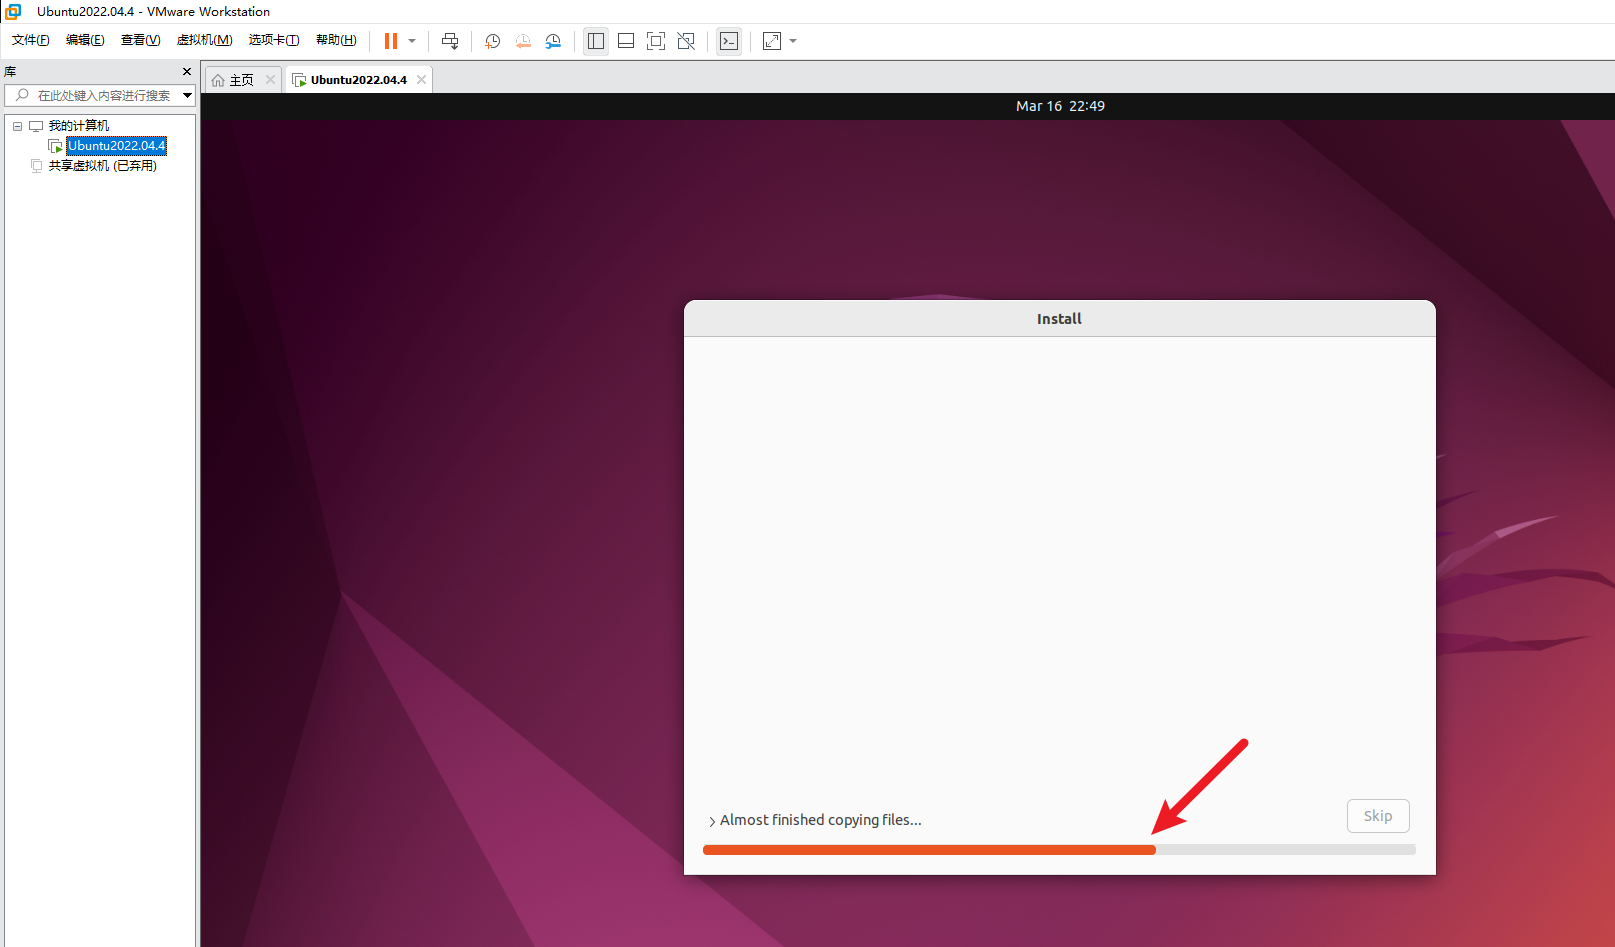Viewport: 1615px width, 947px height.
Task: Open the 选项卡(T) menu
Action: pyautogui.click(x=274, y=40)
